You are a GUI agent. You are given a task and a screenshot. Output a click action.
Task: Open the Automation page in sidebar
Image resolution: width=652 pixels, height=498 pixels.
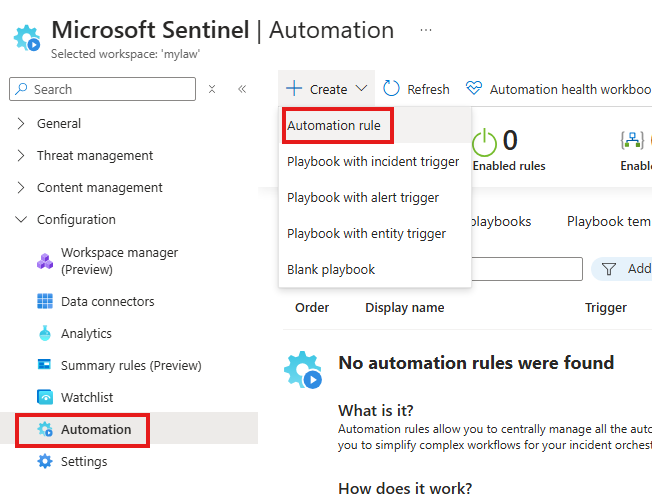pos(96,429)
